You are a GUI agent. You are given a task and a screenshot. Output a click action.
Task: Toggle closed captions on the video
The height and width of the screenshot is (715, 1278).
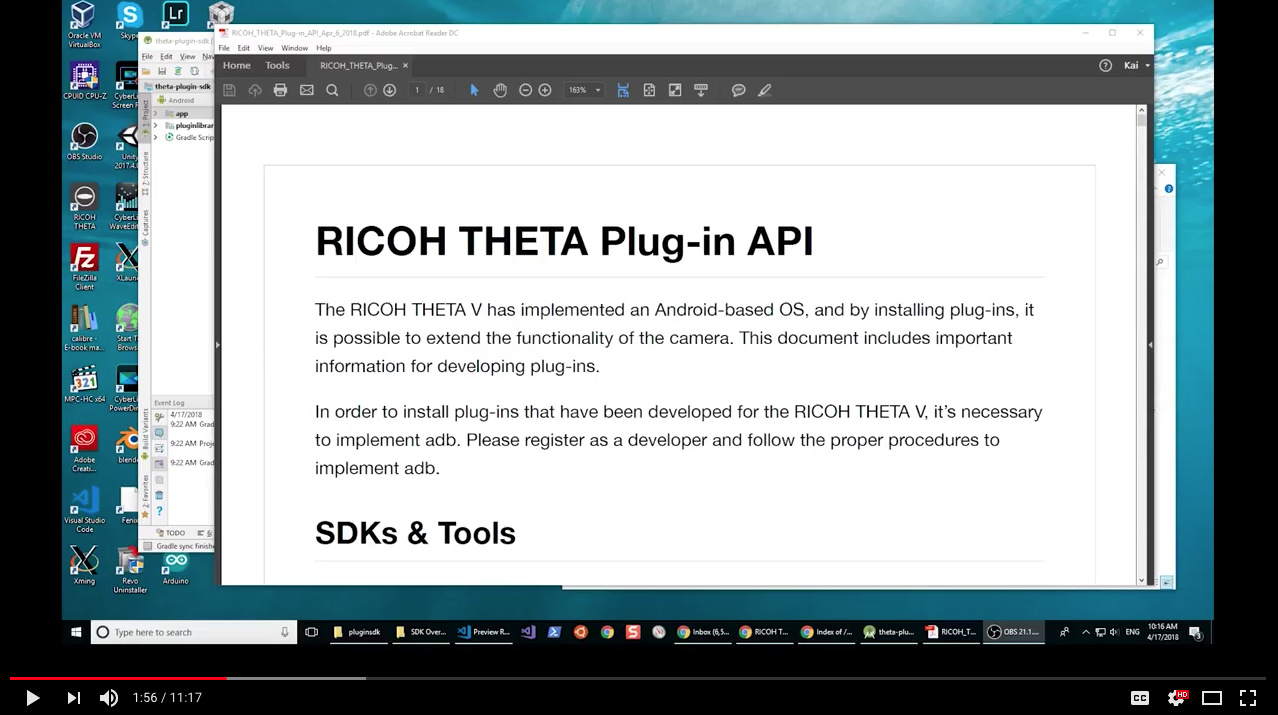(1139, 698)
